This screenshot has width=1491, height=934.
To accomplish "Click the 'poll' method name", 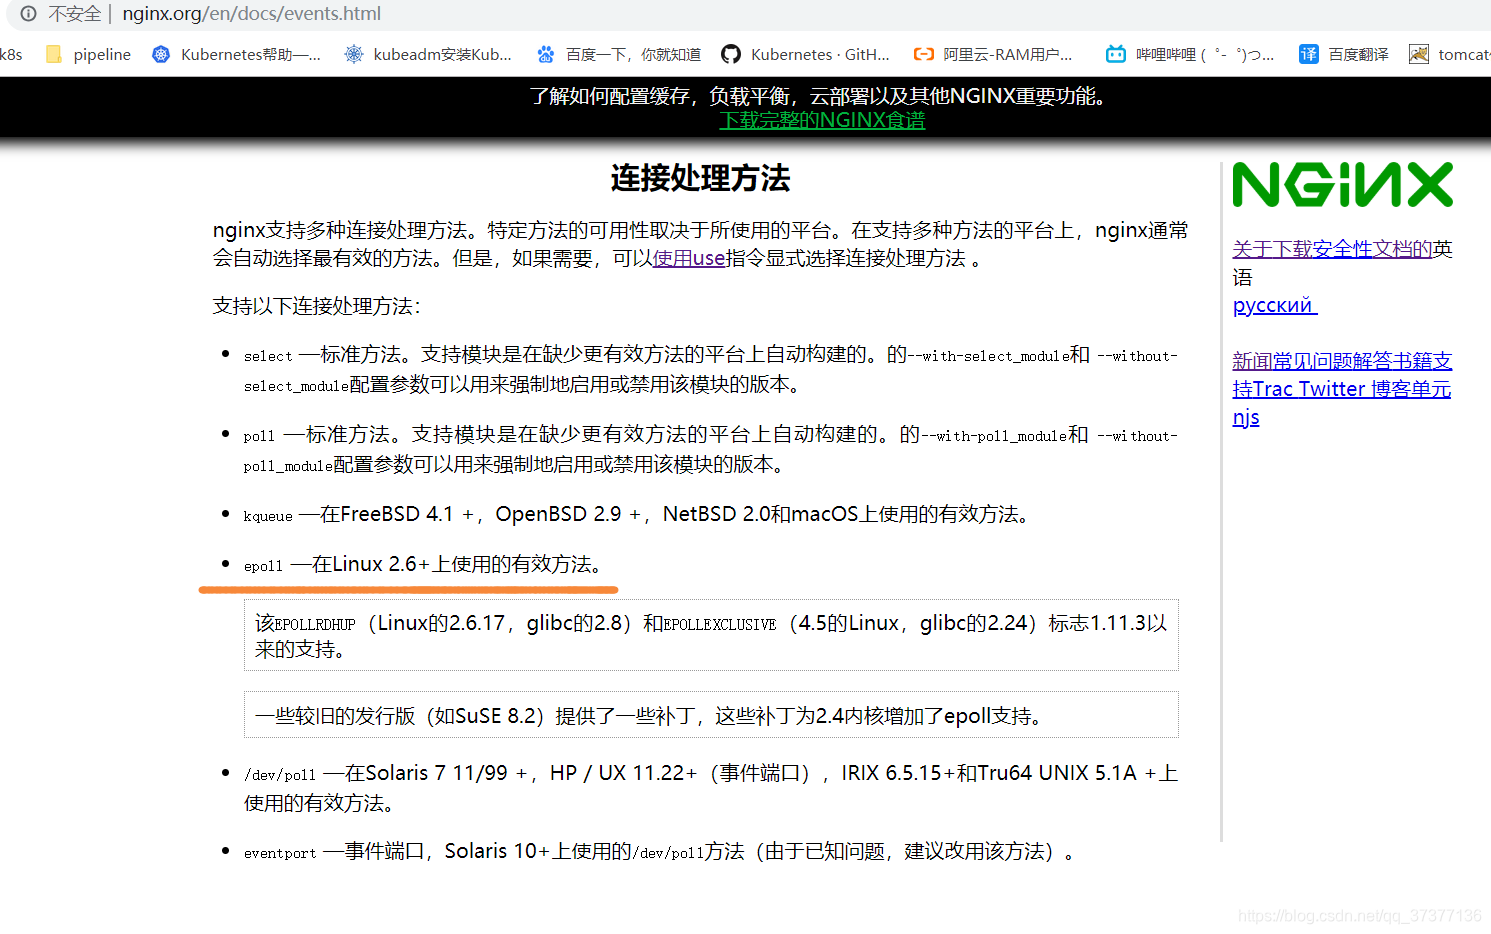I will click(x=259, y=436).
